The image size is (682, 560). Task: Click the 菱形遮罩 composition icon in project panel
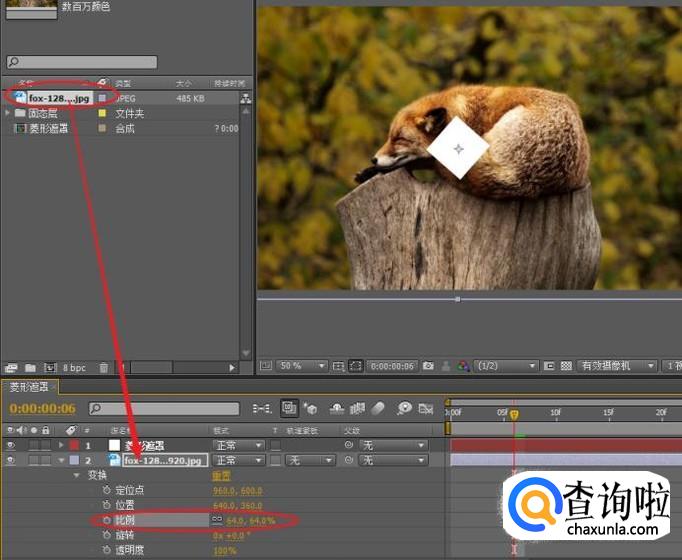coord(19,128)
